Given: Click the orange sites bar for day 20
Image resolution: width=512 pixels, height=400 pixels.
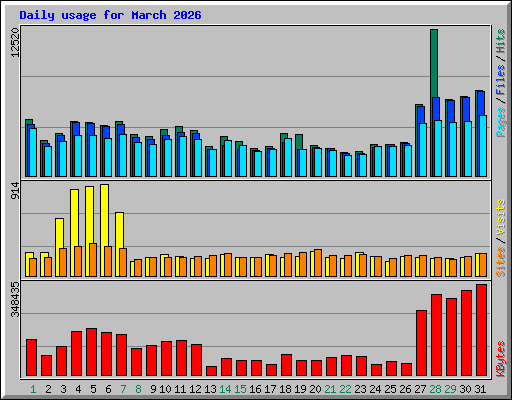Looking at the screenshot, I should [318, 263].
